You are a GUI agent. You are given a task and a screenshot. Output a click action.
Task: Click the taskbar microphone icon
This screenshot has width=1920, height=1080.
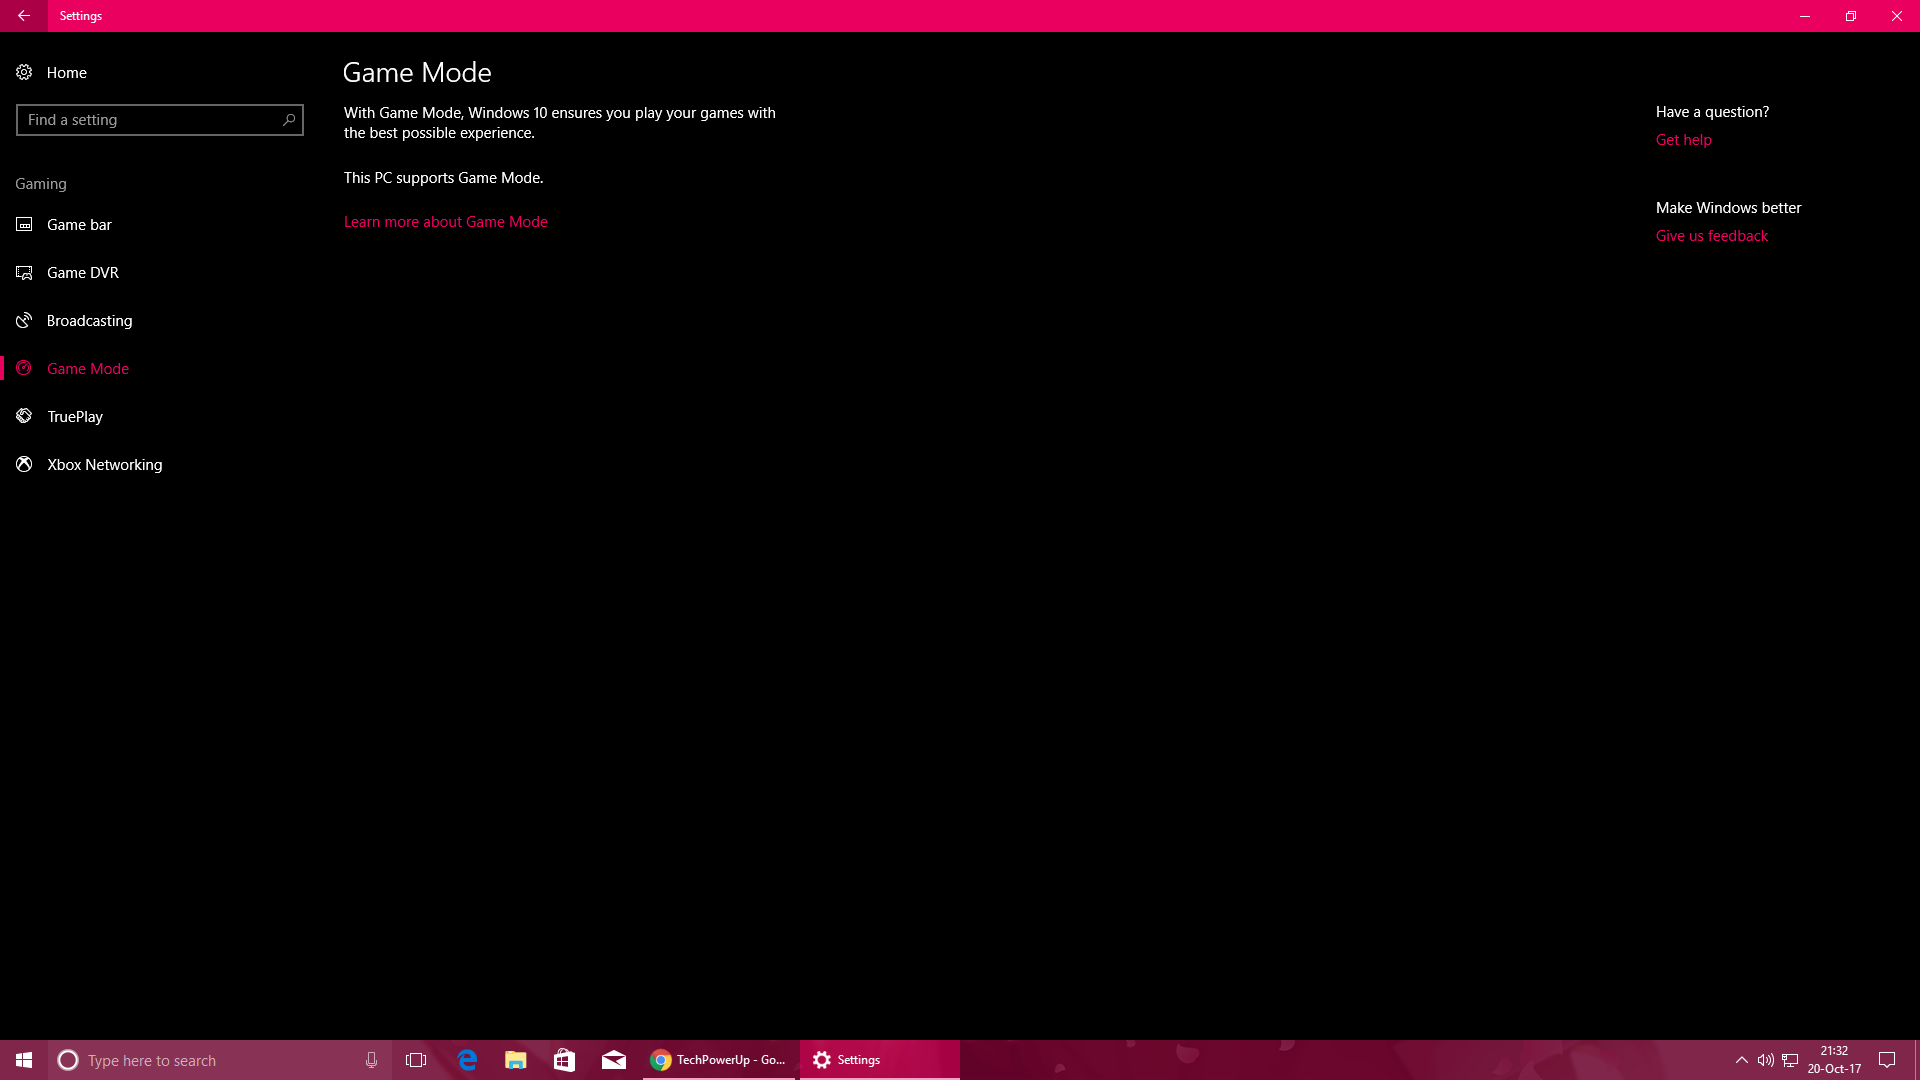coord(371,1060)
